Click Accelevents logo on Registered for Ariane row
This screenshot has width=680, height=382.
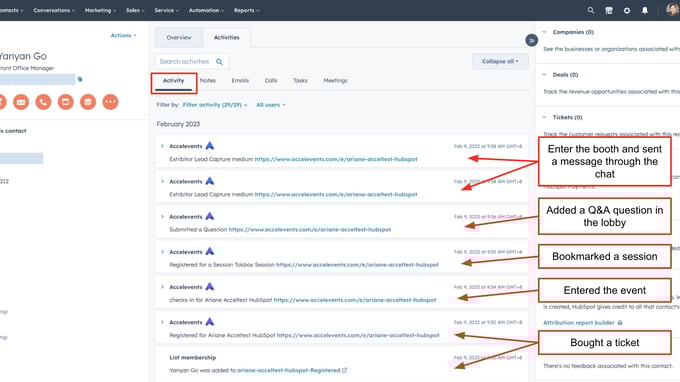[210, 322]
